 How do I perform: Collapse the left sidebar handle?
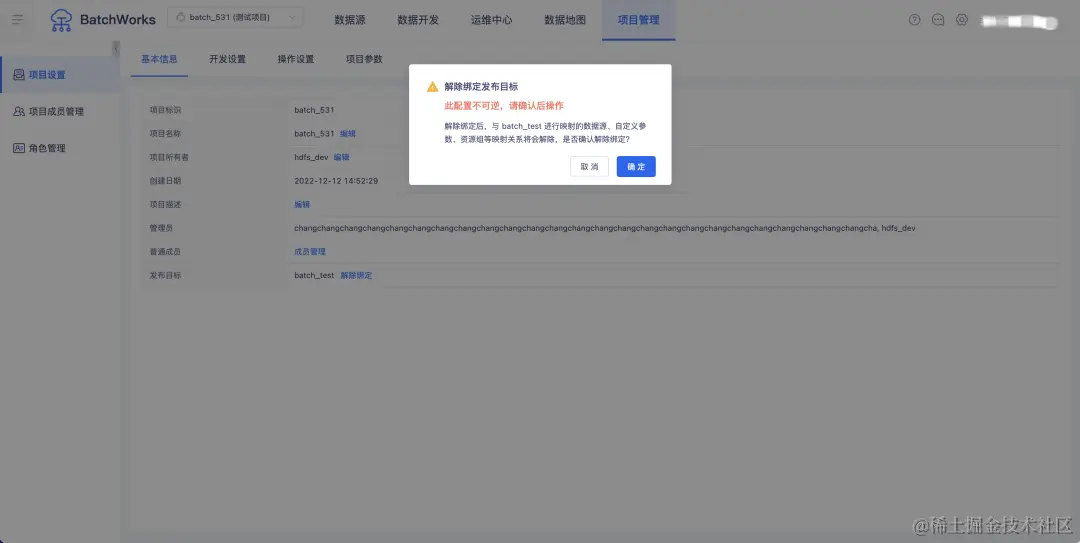[116, 48]
